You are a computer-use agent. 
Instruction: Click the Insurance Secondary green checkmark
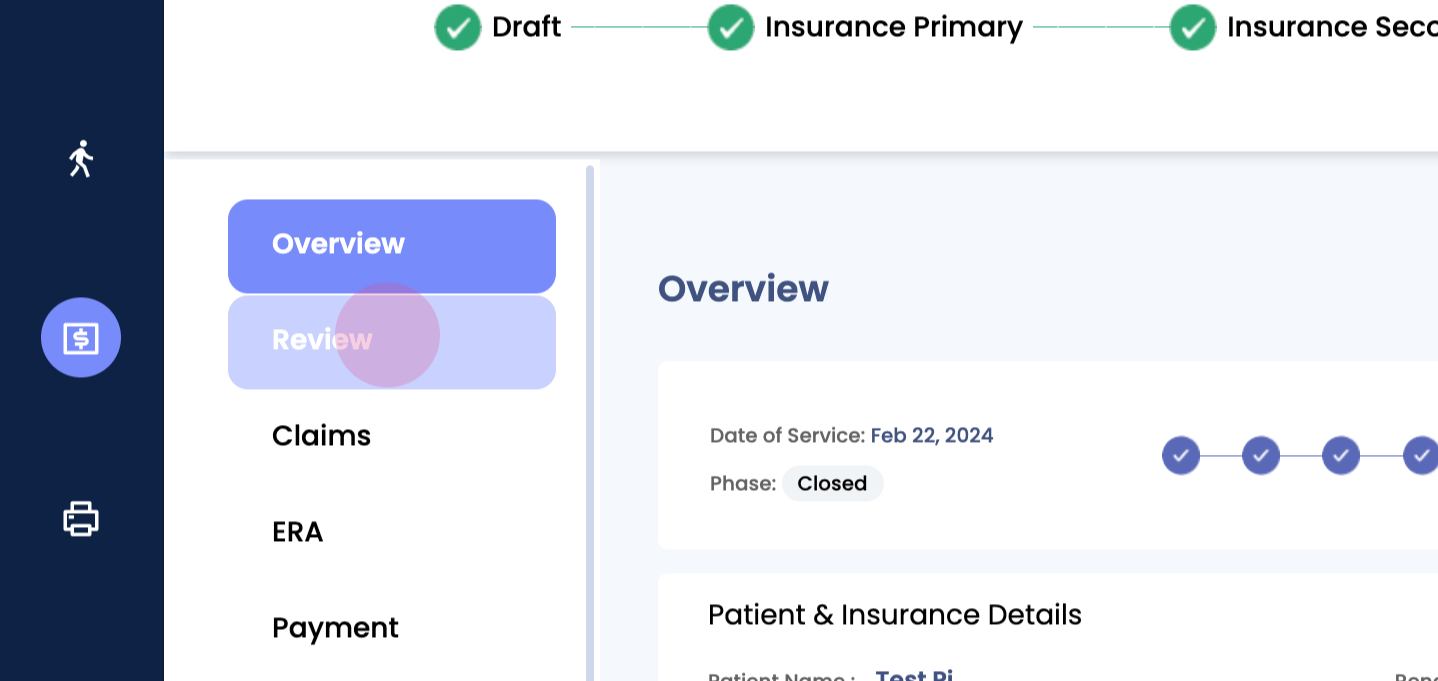[x=1193, y=27]
